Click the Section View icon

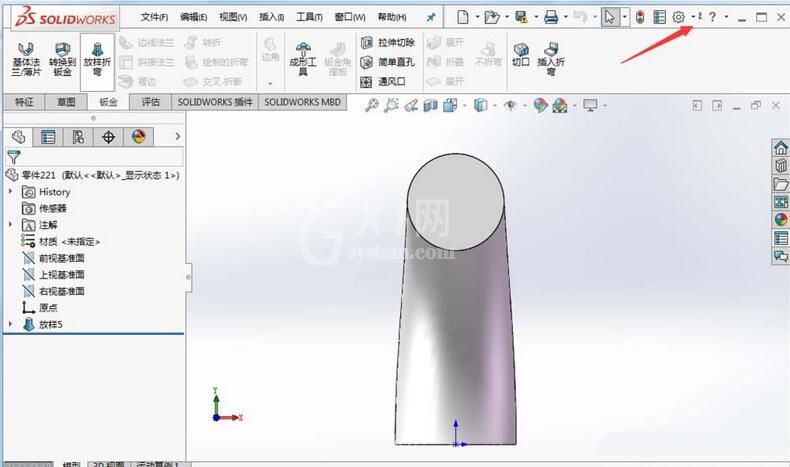430,105
